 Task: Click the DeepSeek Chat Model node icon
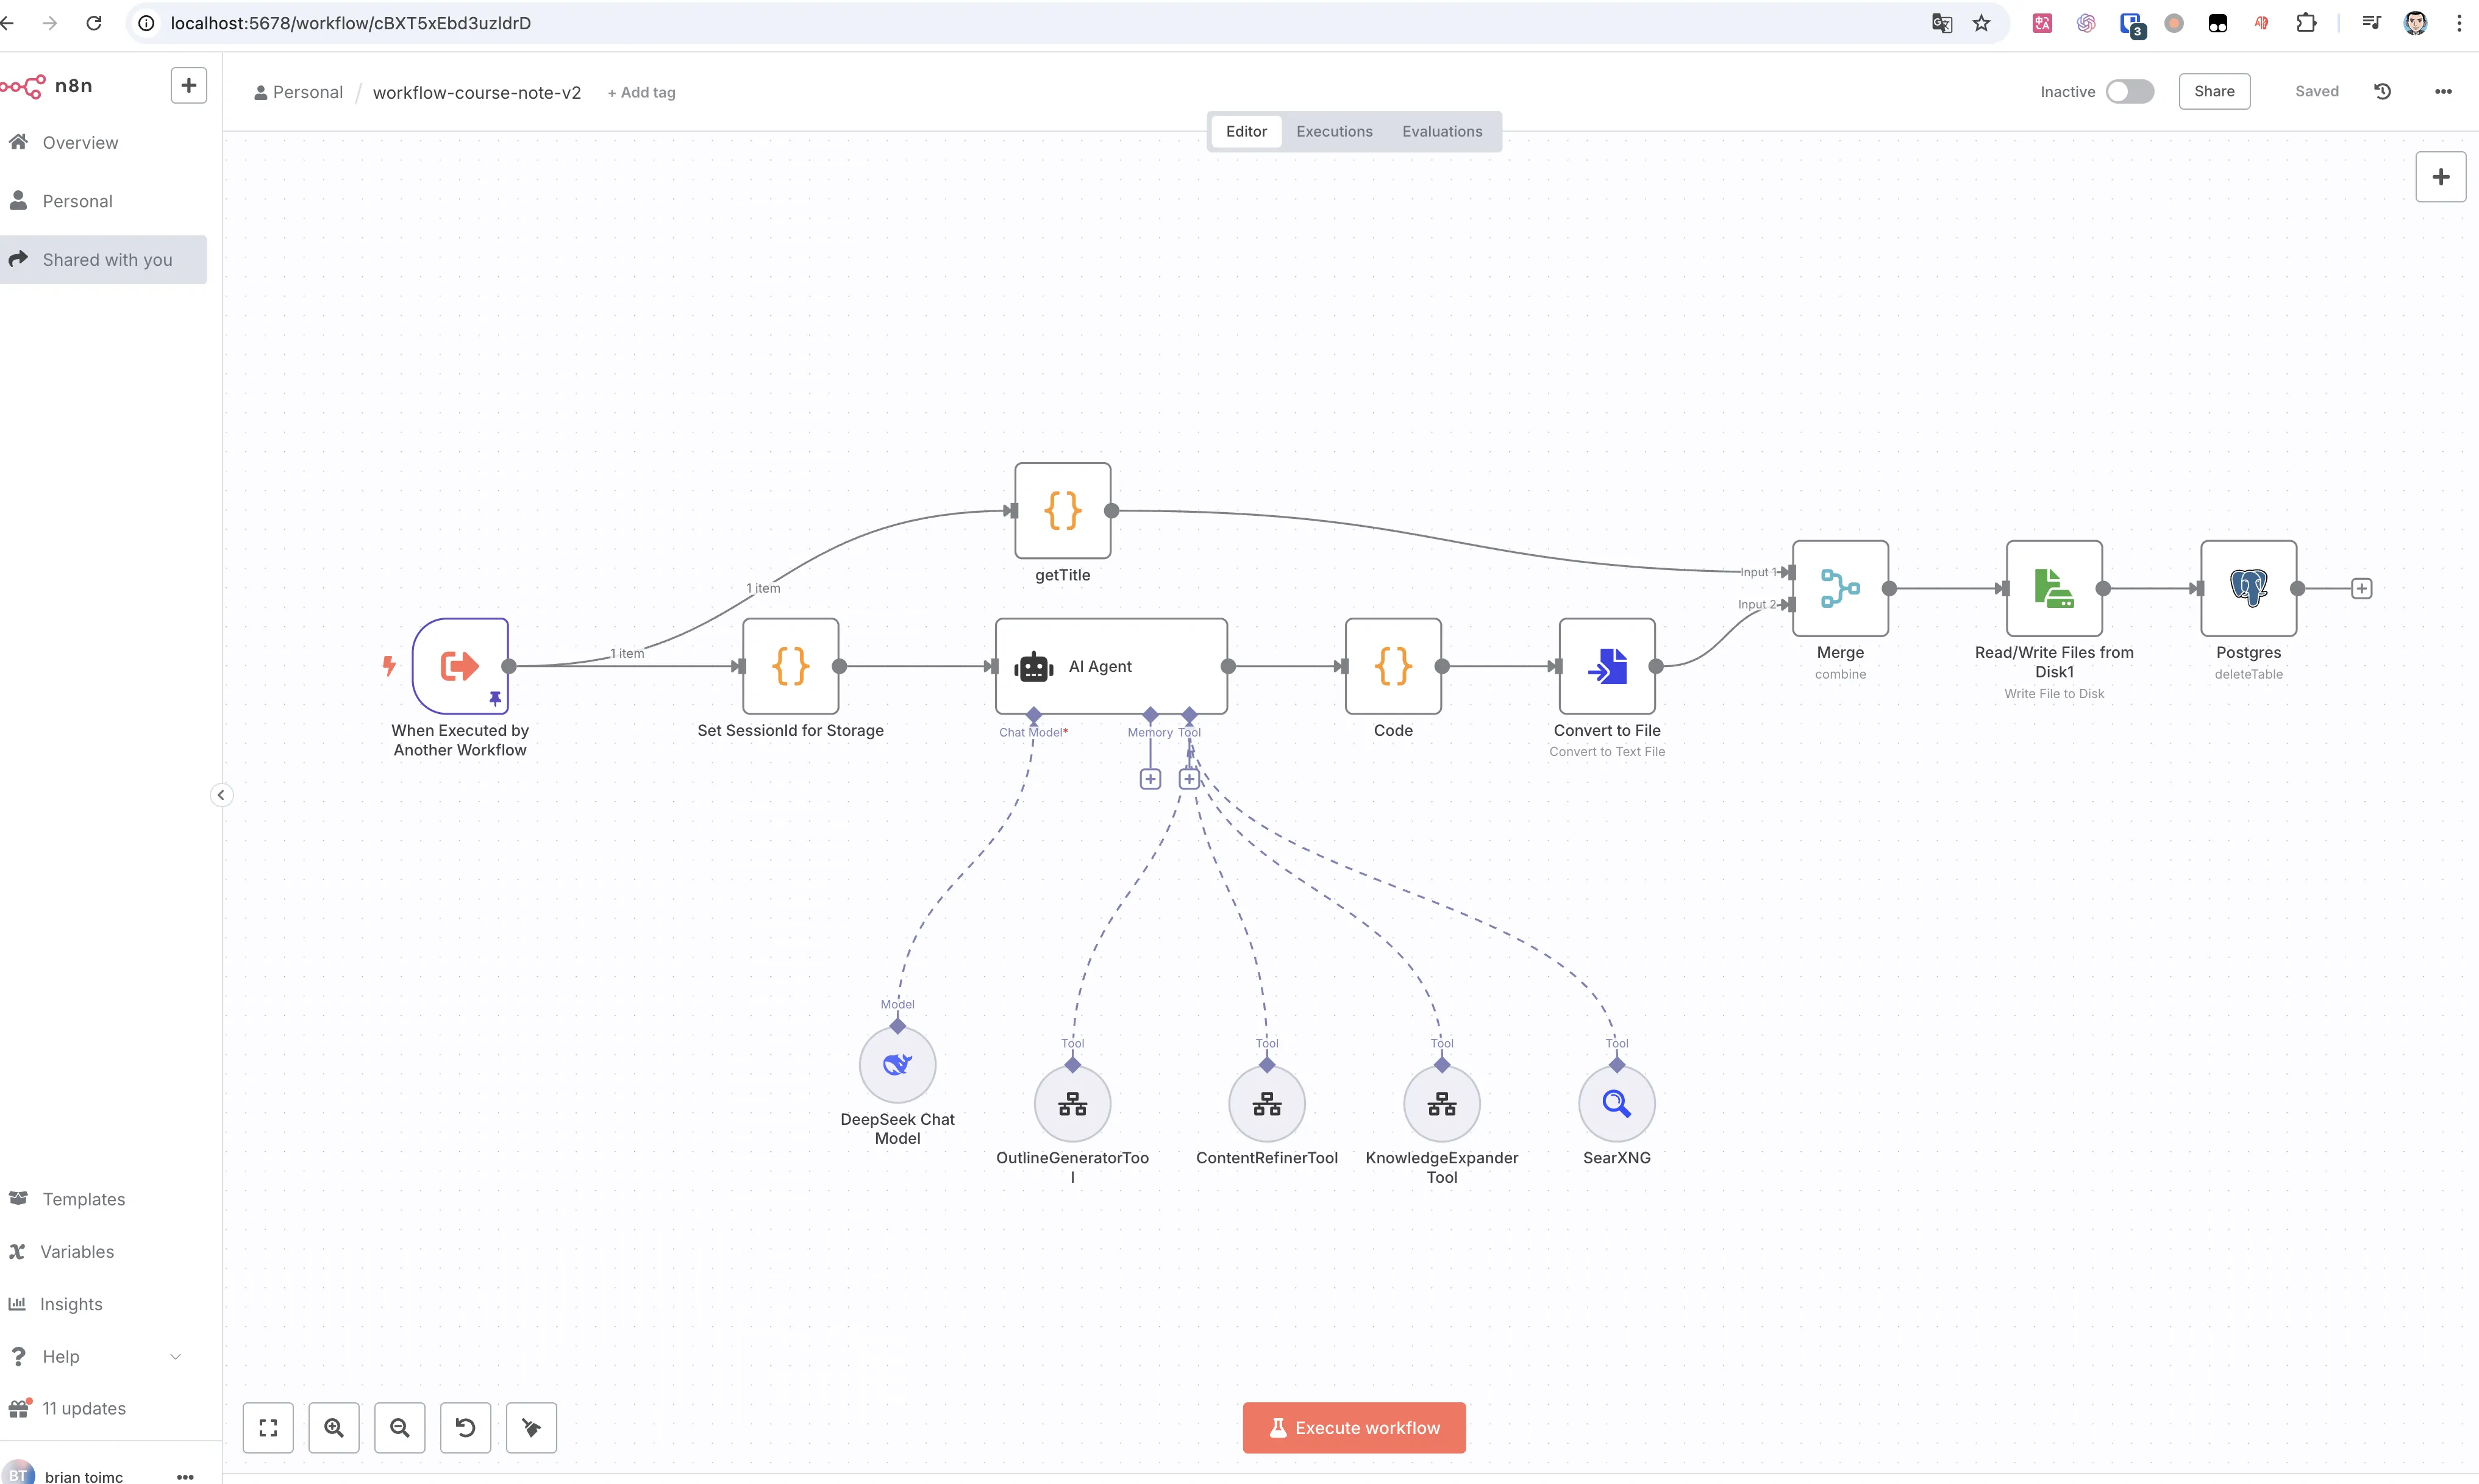[x=897, y=1064]
